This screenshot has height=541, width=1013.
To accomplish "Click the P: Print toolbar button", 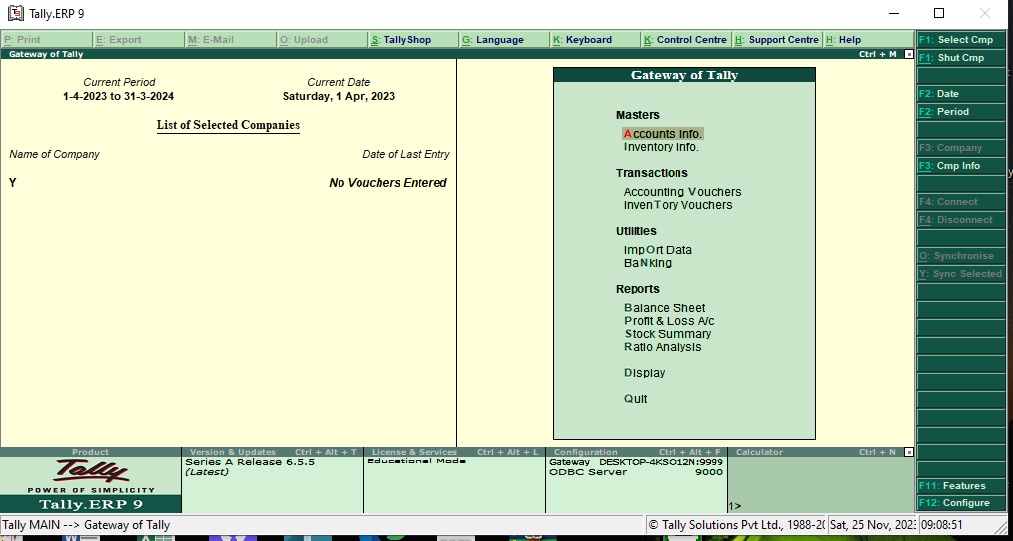I will tap(47, 39).
